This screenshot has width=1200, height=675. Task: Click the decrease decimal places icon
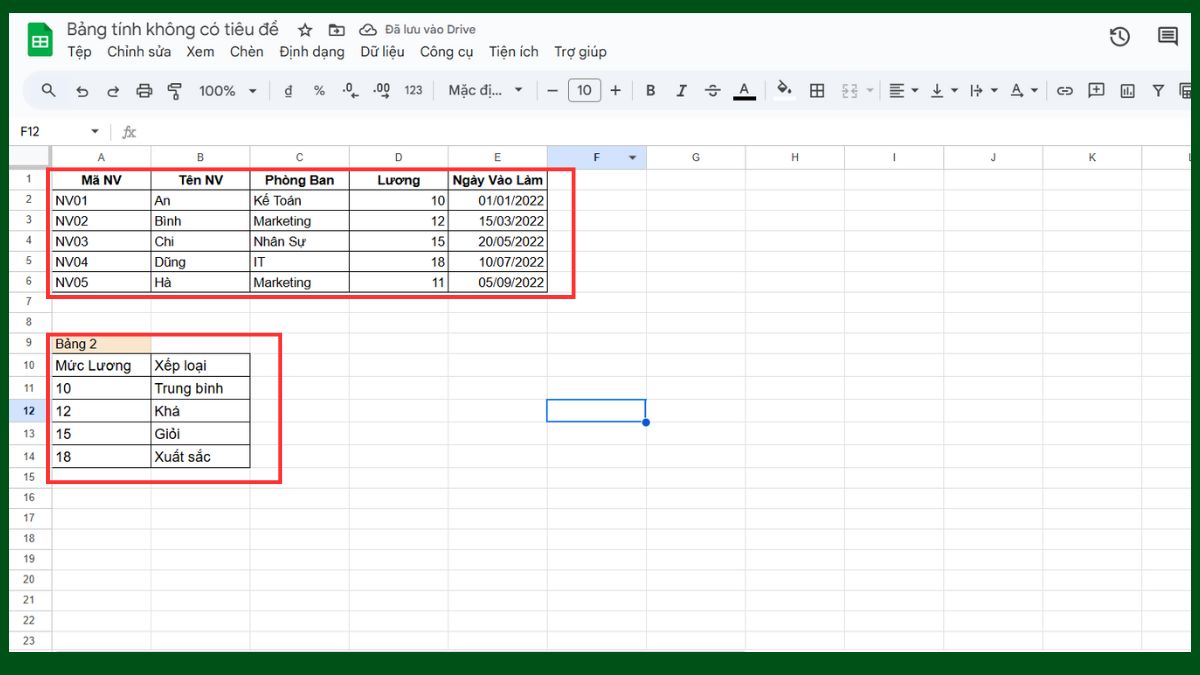pyautogui.click(x=347, y=90)
